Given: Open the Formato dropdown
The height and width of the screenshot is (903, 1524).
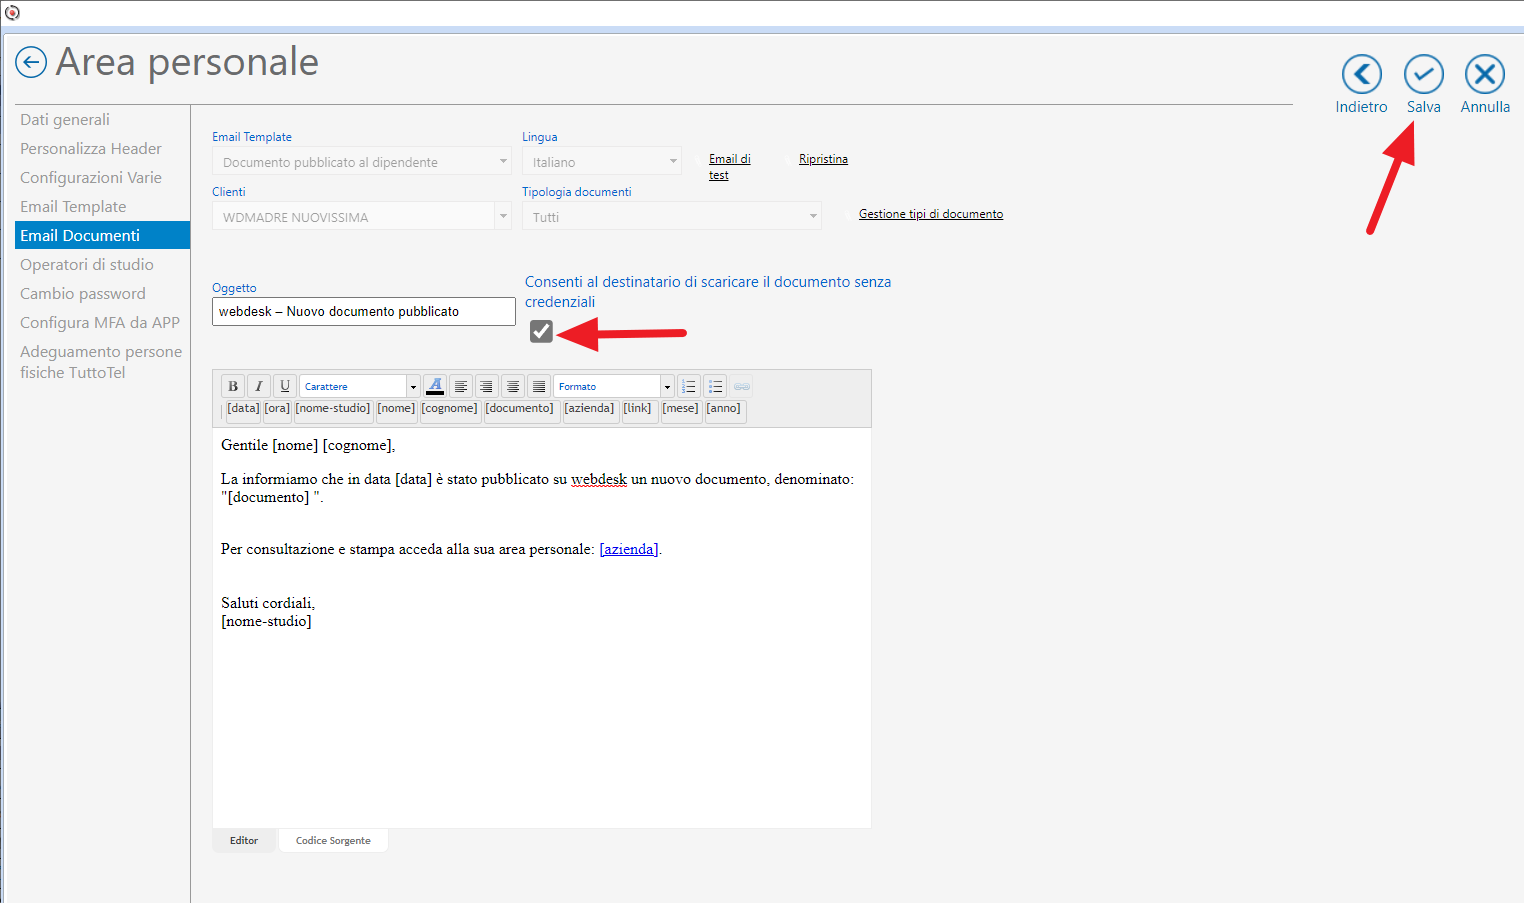Looking at the screenshot, I should 614,386.
